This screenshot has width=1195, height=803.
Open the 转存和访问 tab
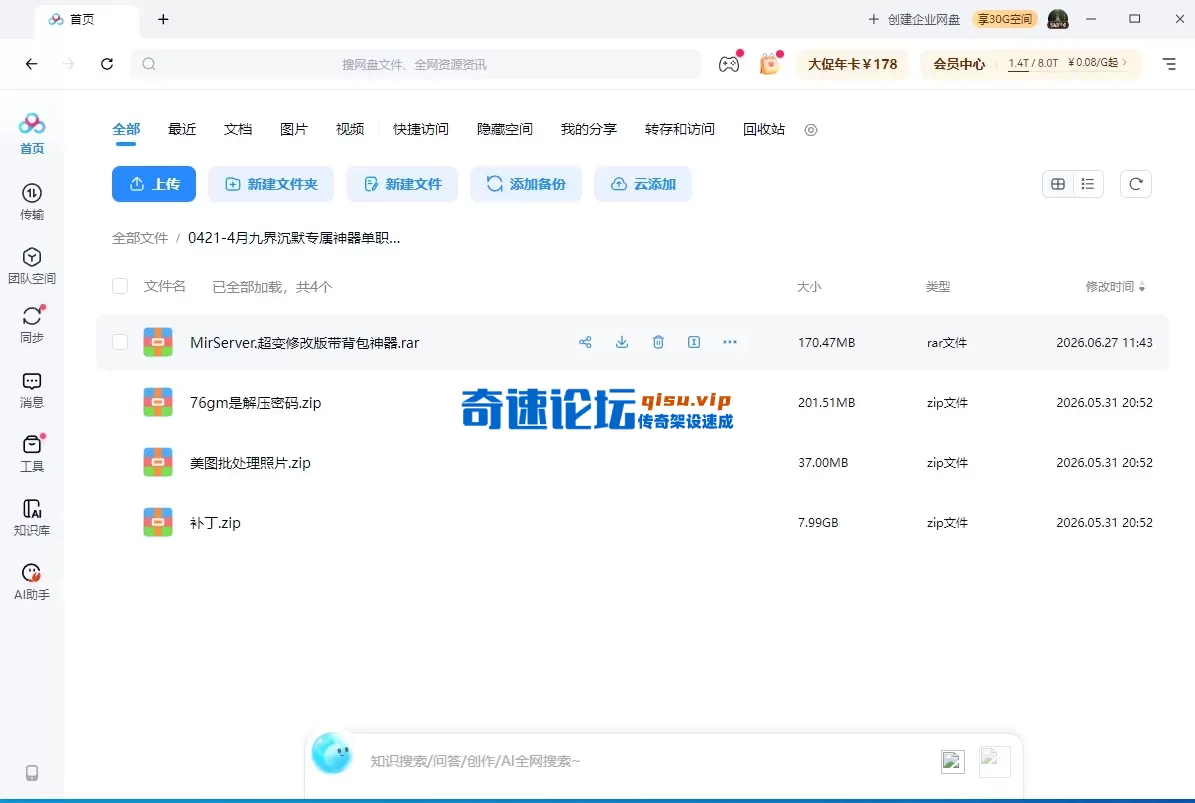680,130
